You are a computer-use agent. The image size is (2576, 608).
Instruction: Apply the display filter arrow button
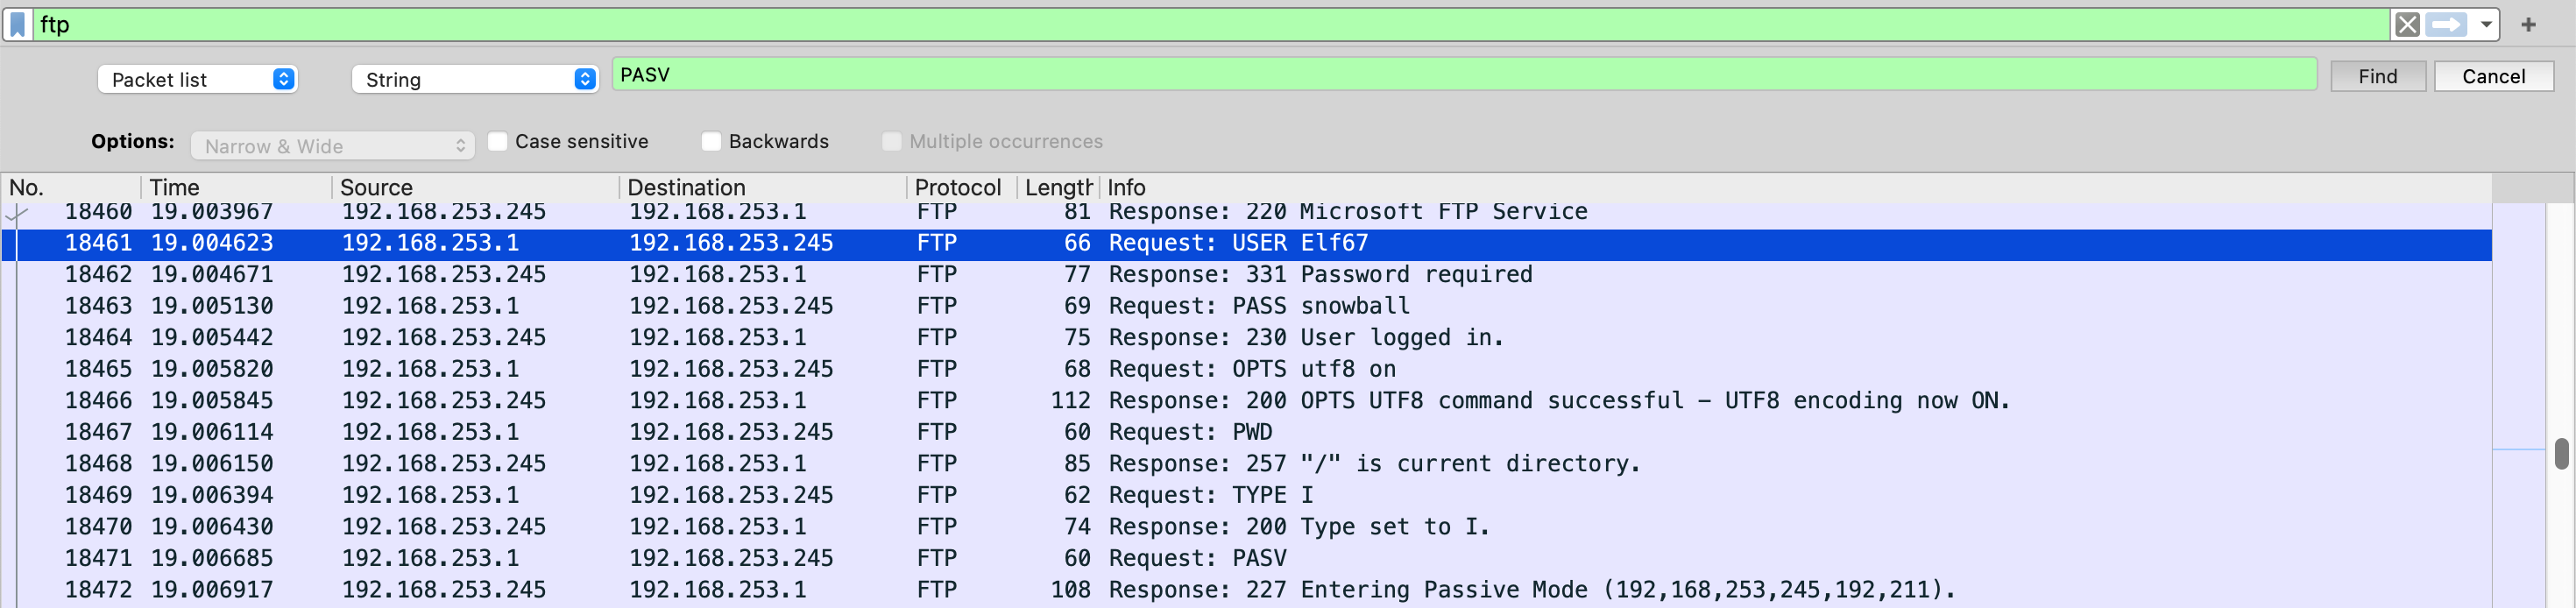click(x=2445, y=24)
